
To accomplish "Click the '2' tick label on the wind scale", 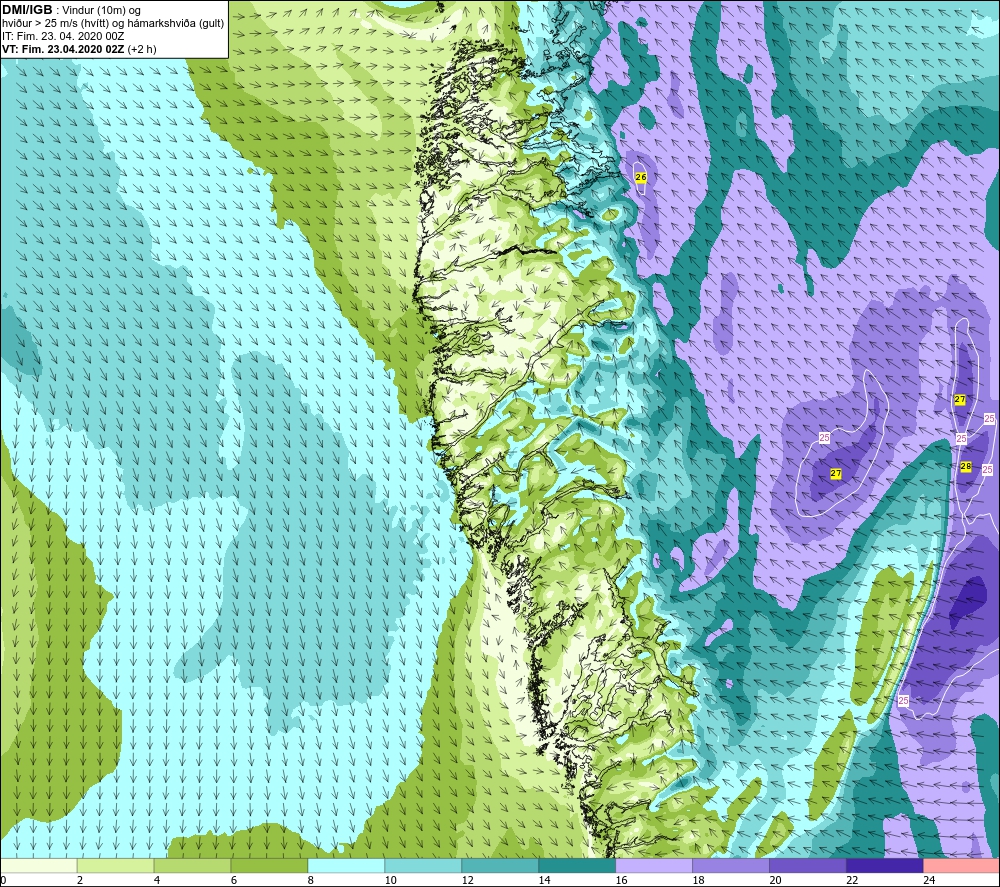I will point(80,880).
